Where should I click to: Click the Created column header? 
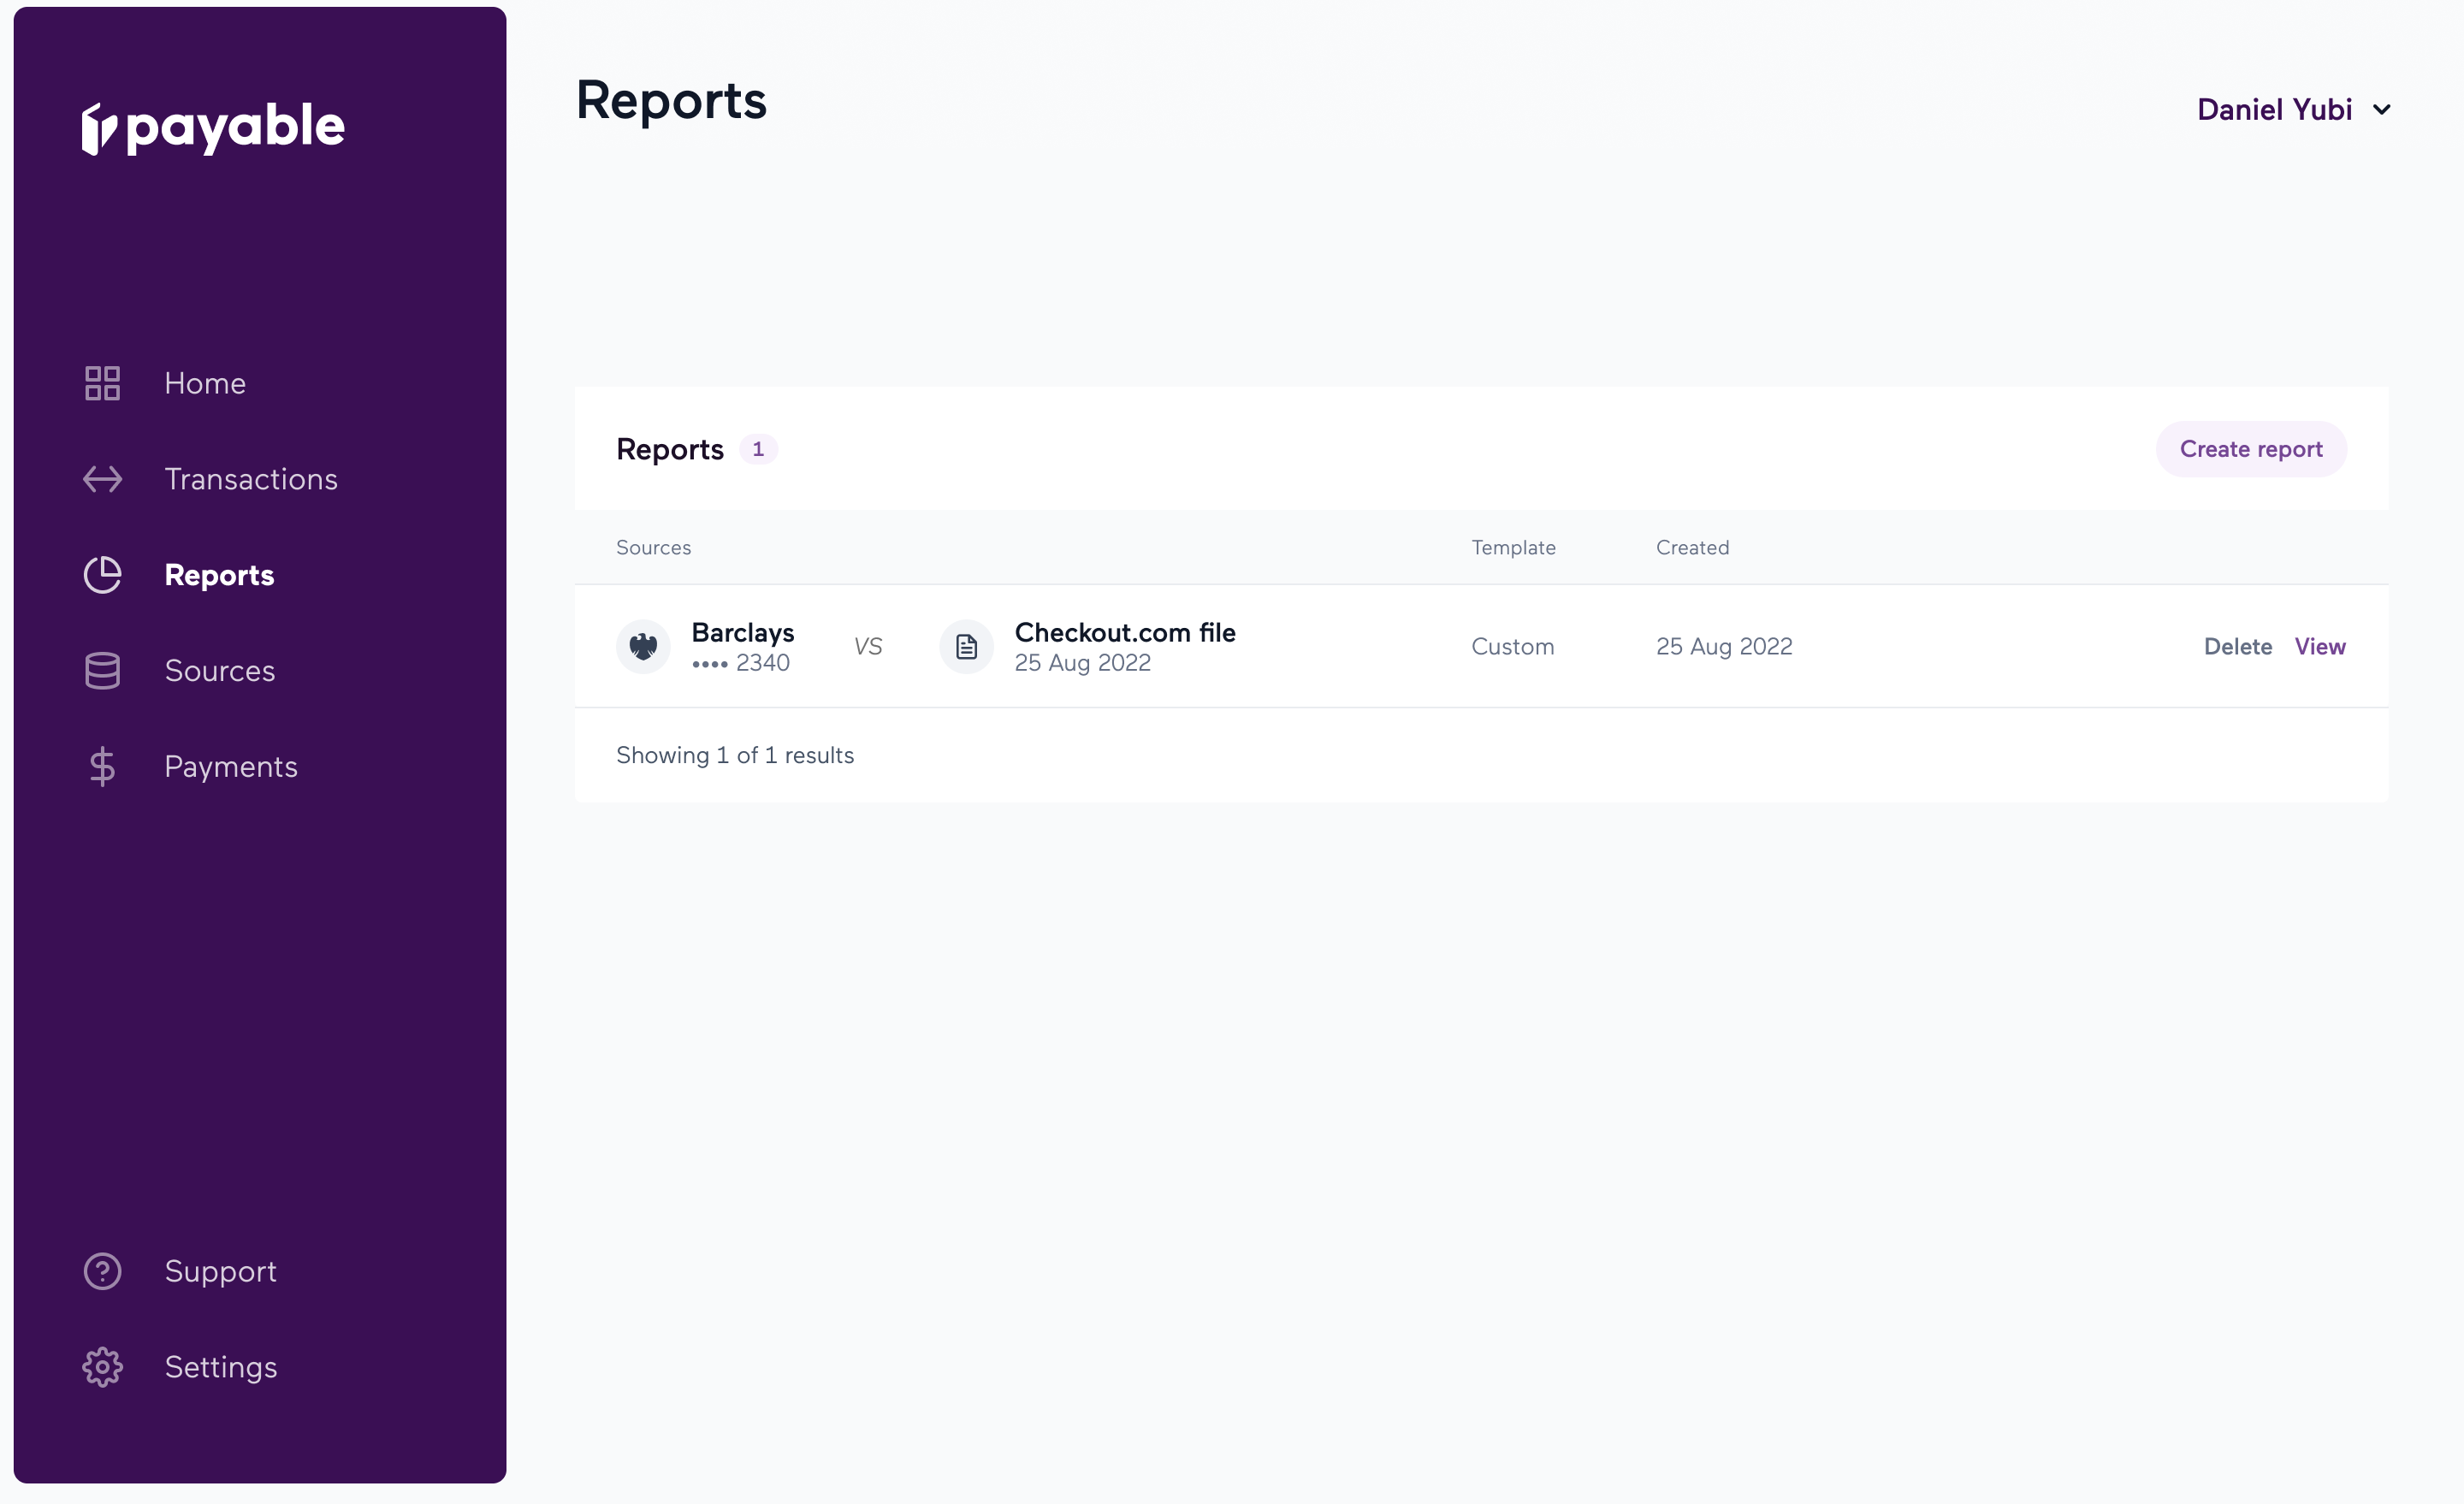[x=1692, y=548]
